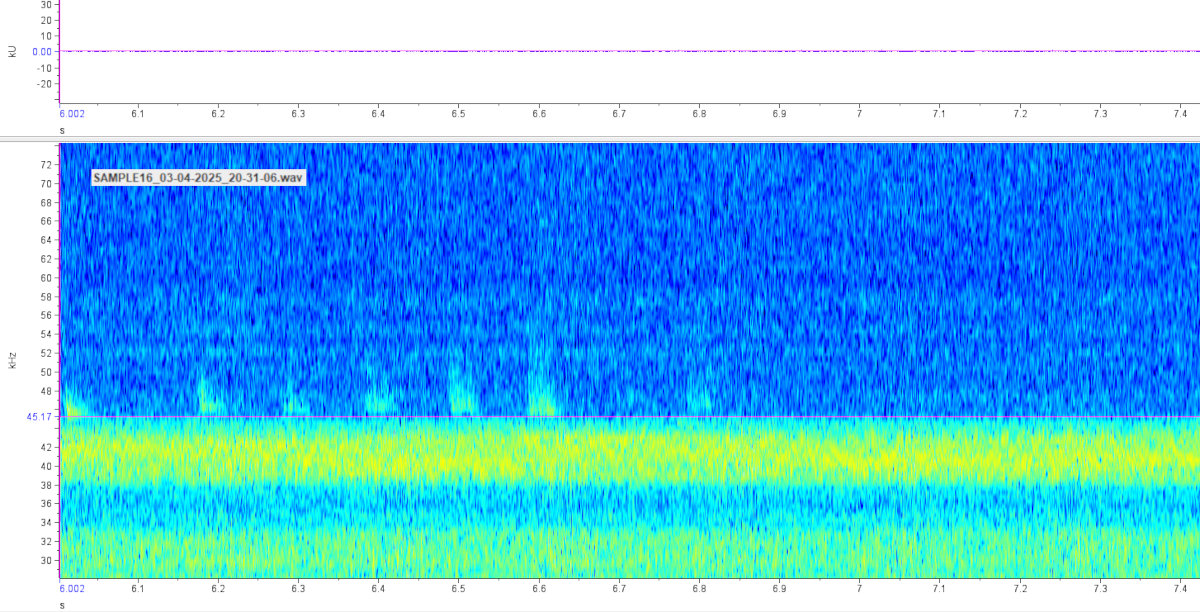Click the 7 s tick on spectrogram time axis

tap(859, 591)
